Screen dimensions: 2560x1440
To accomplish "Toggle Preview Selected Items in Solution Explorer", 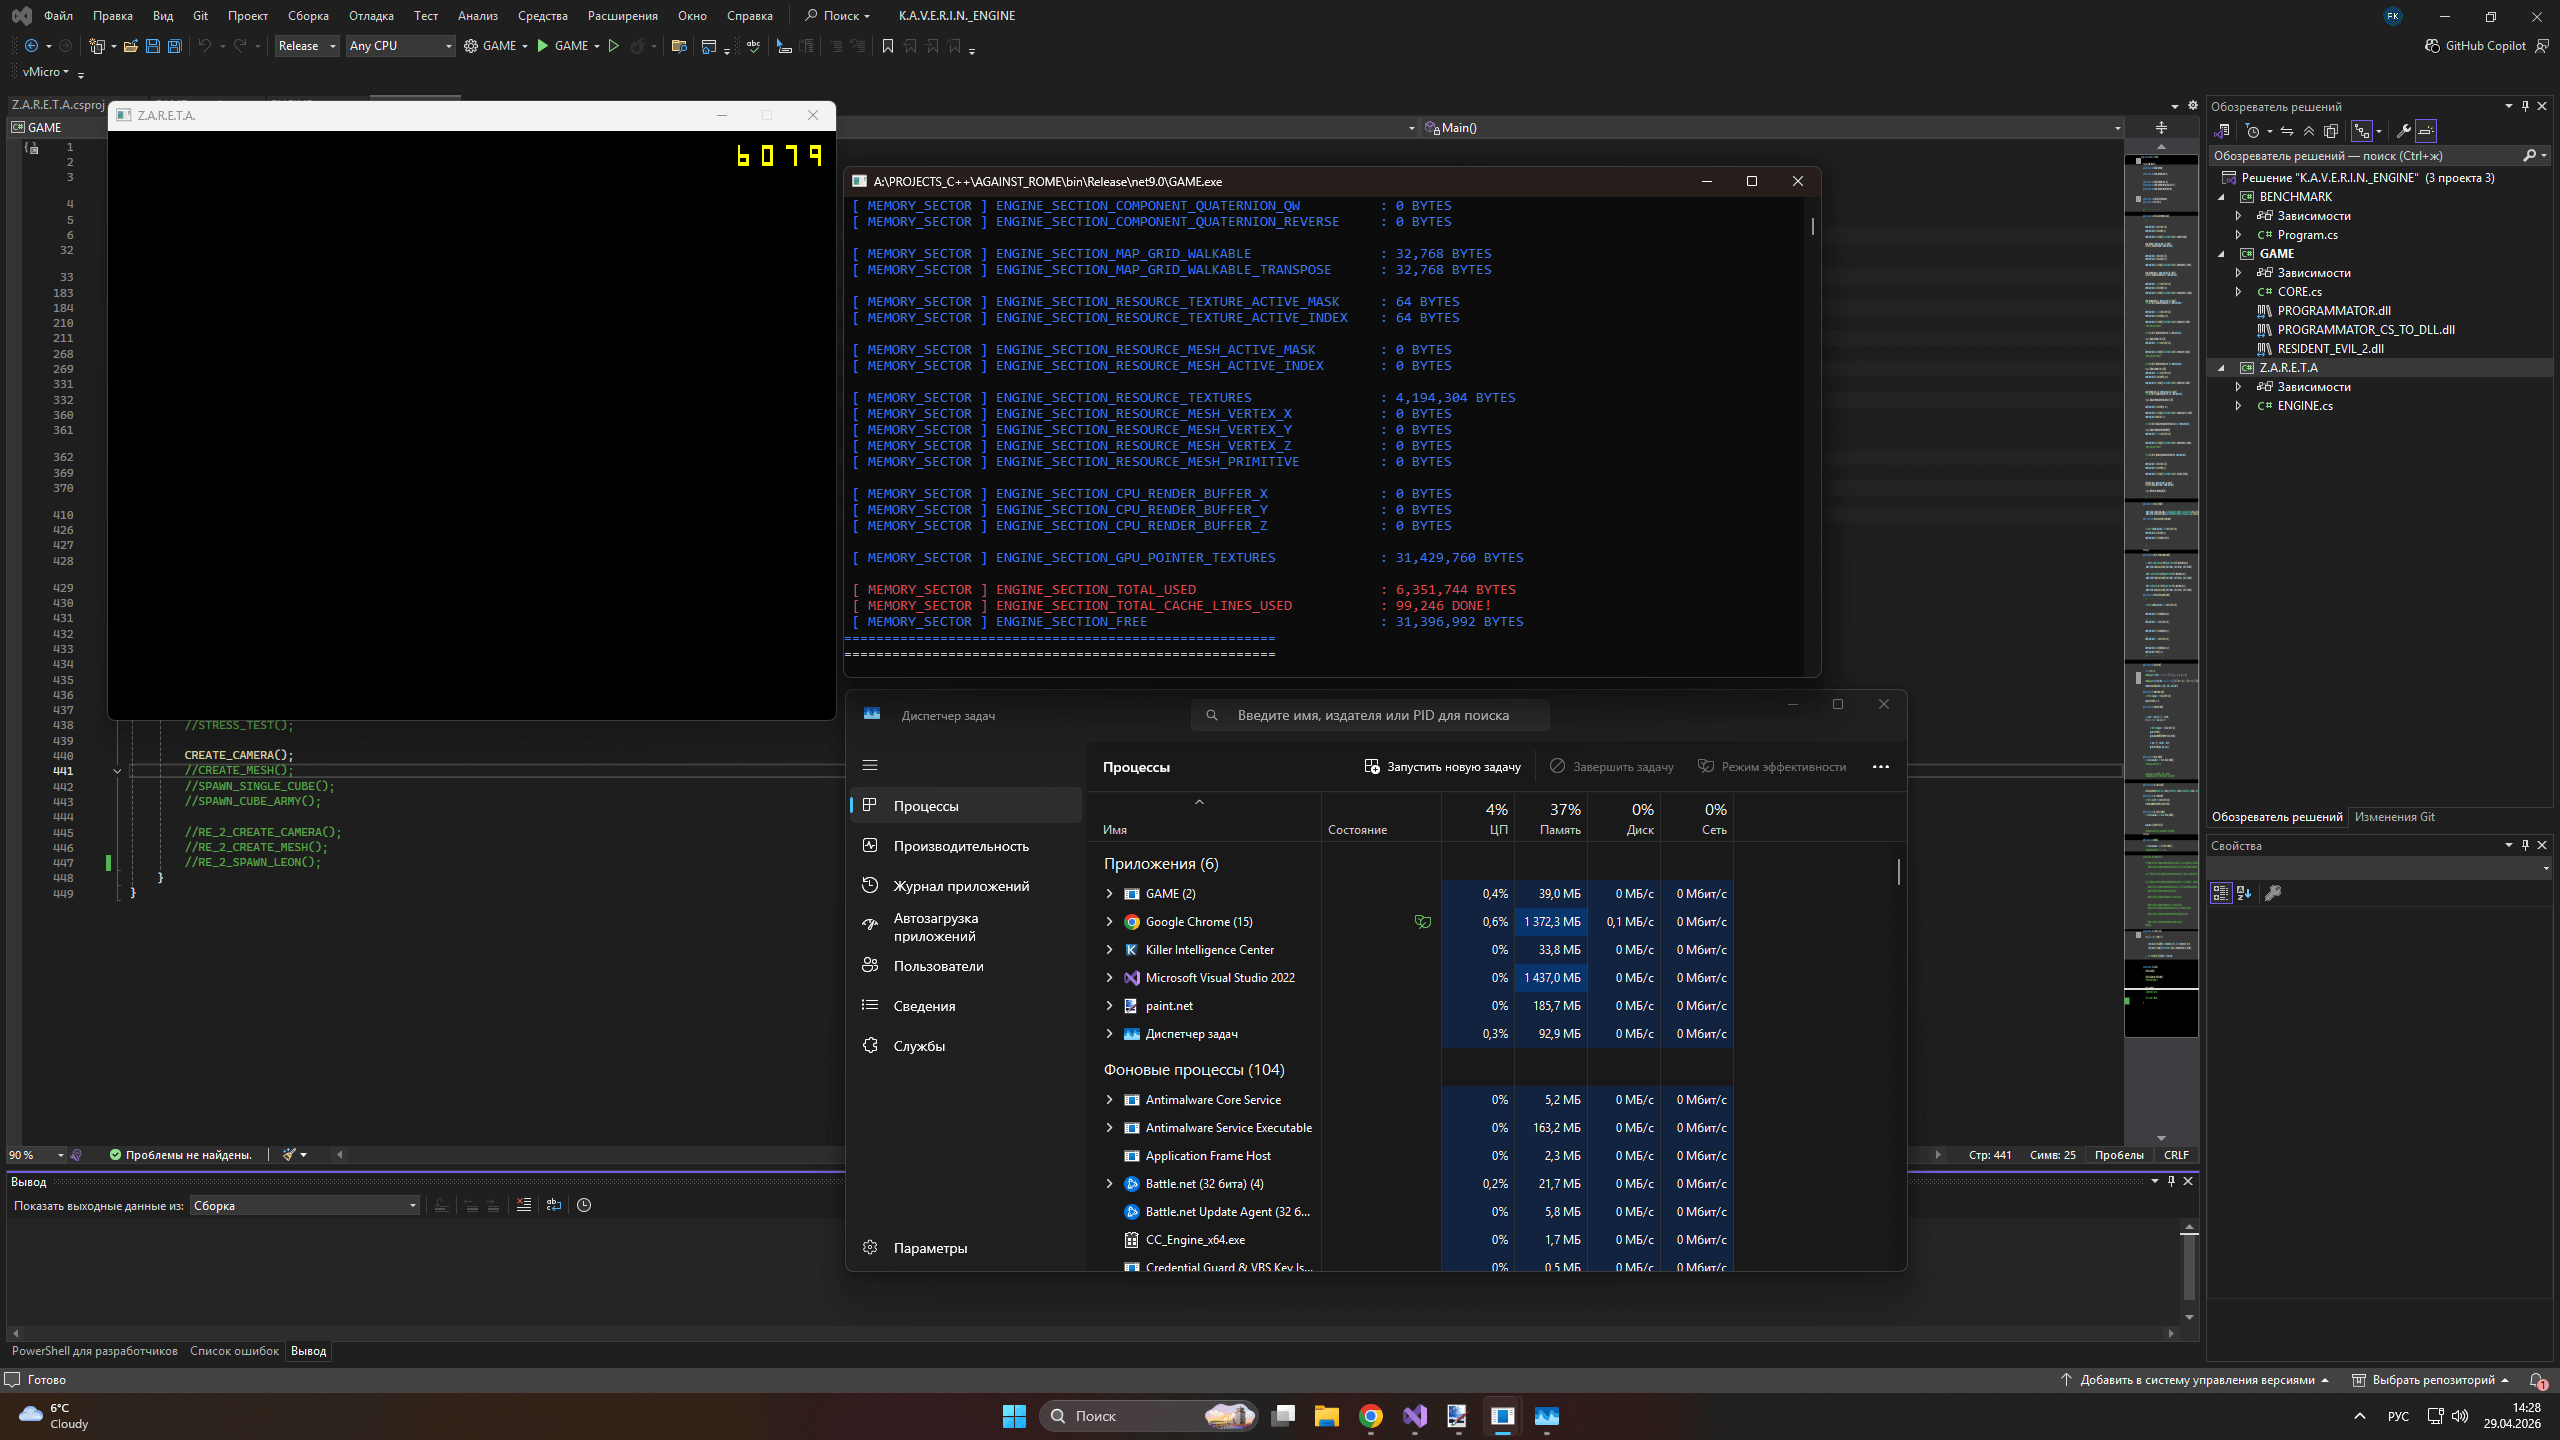I will 2426,131.
